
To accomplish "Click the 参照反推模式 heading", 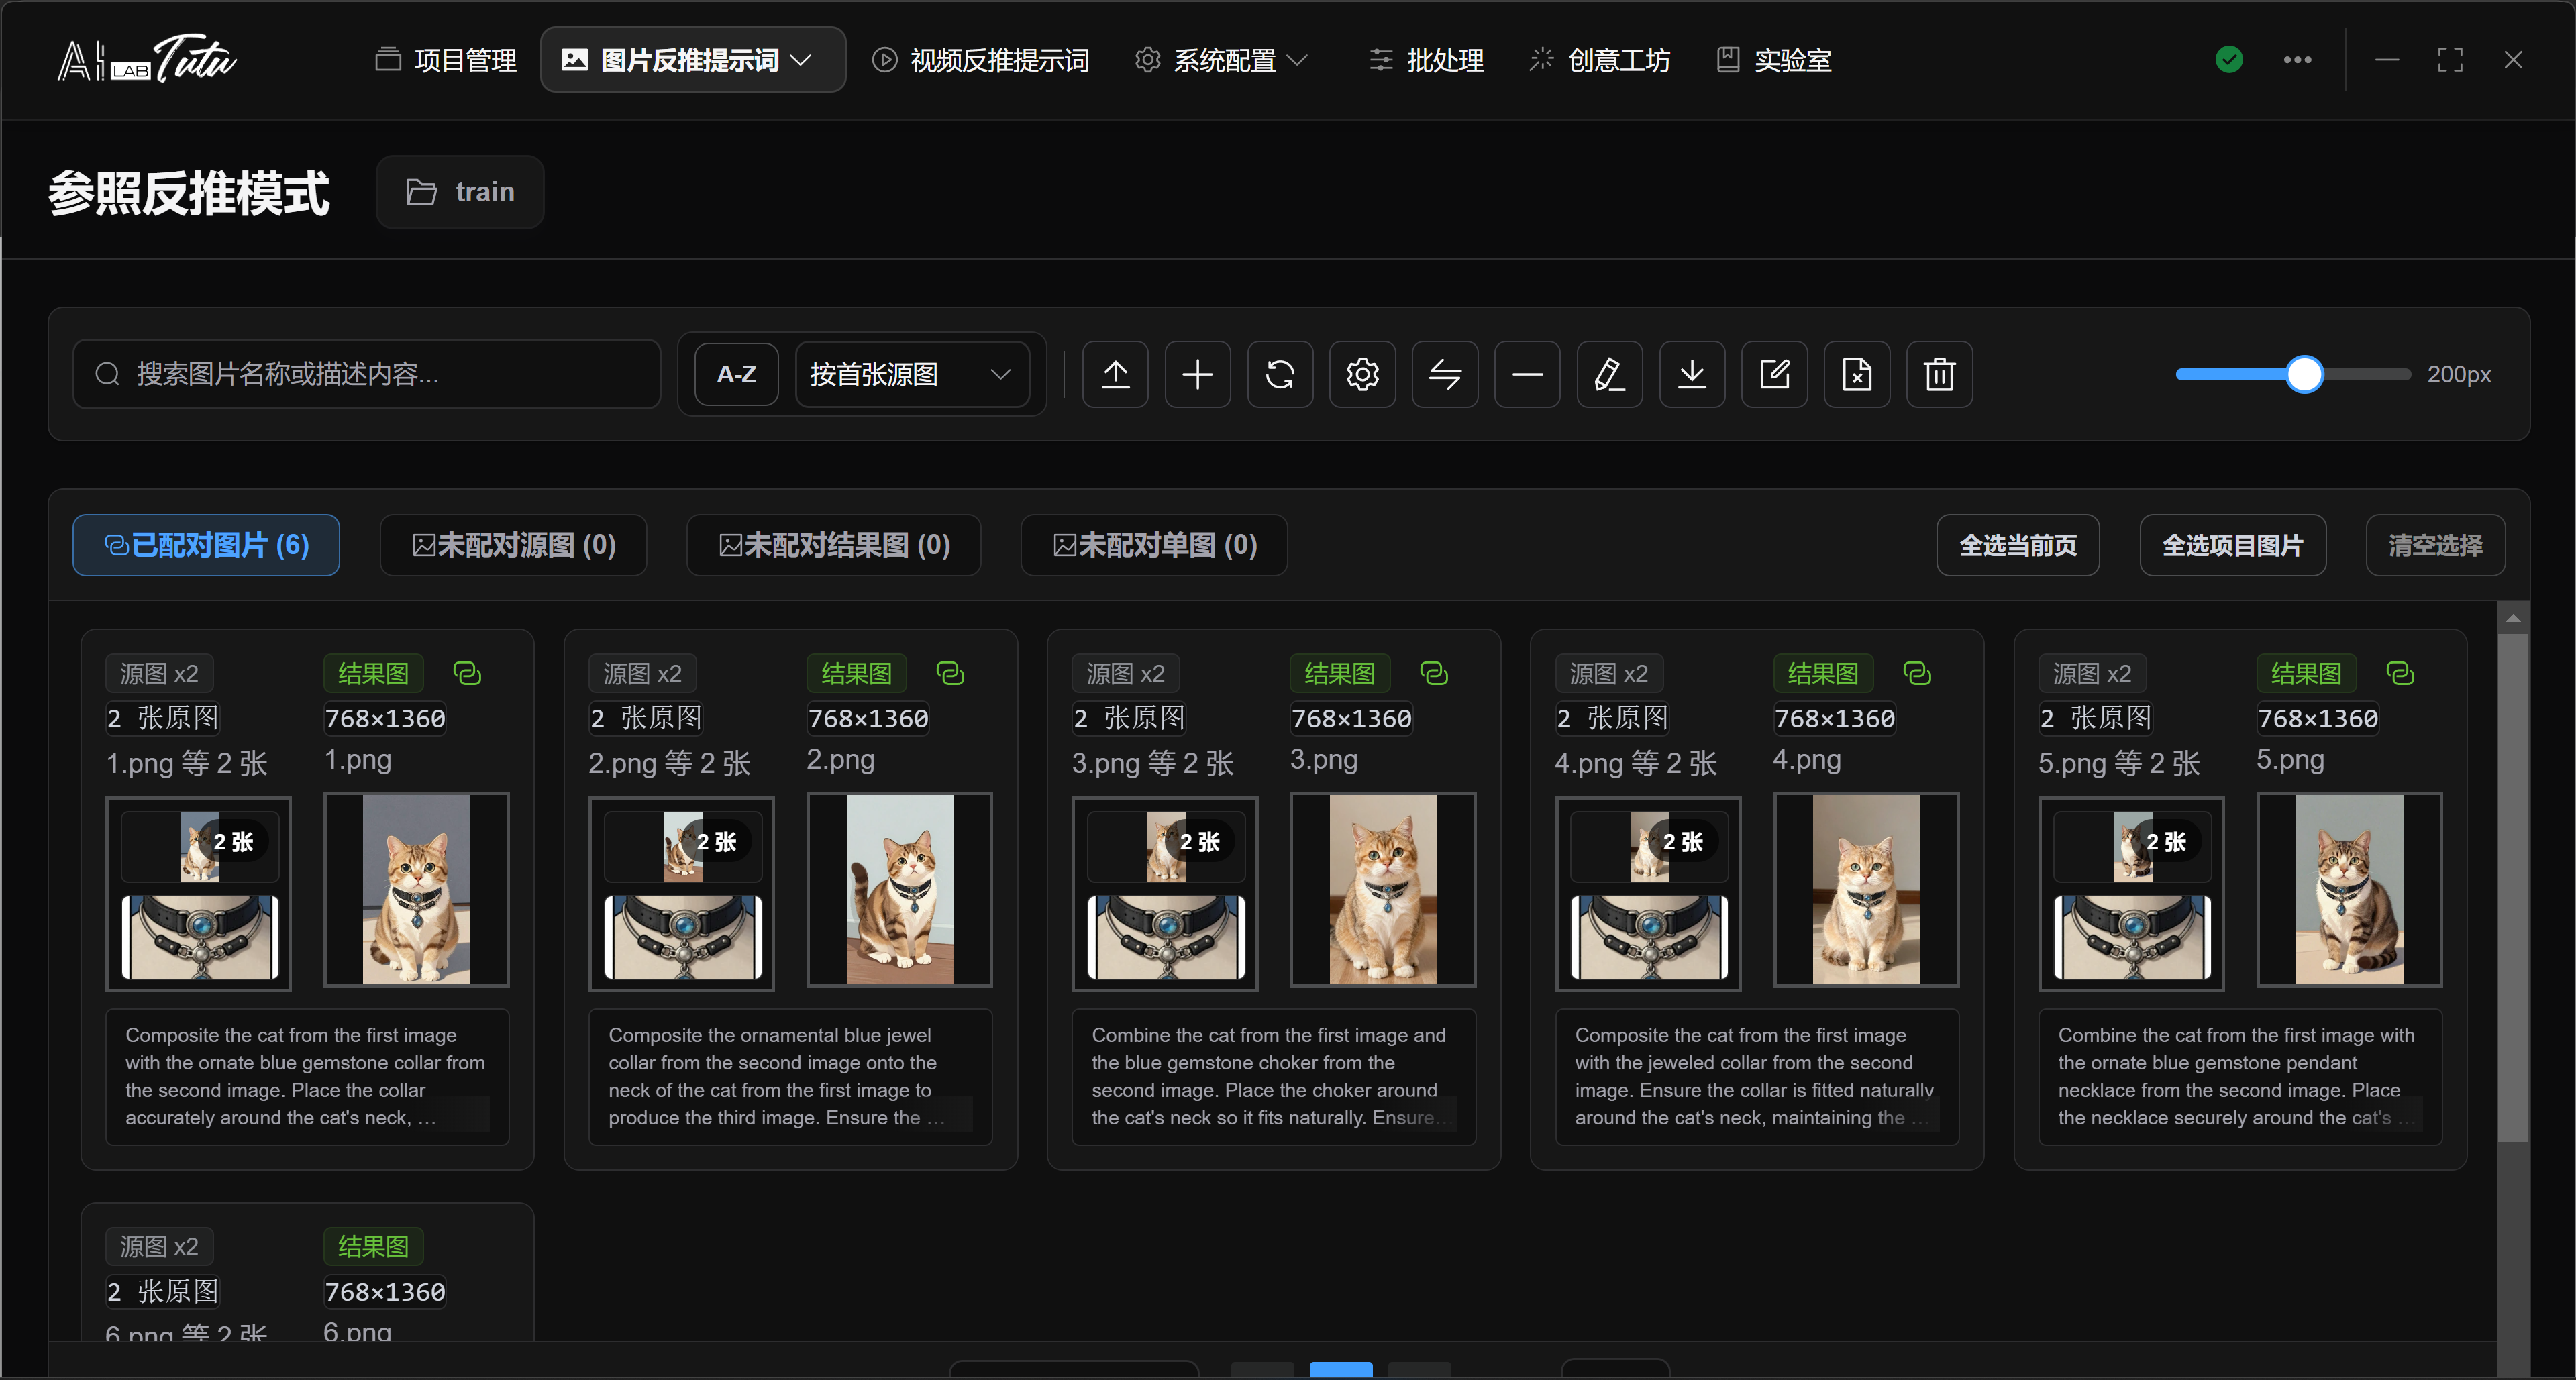I will 189,193.
